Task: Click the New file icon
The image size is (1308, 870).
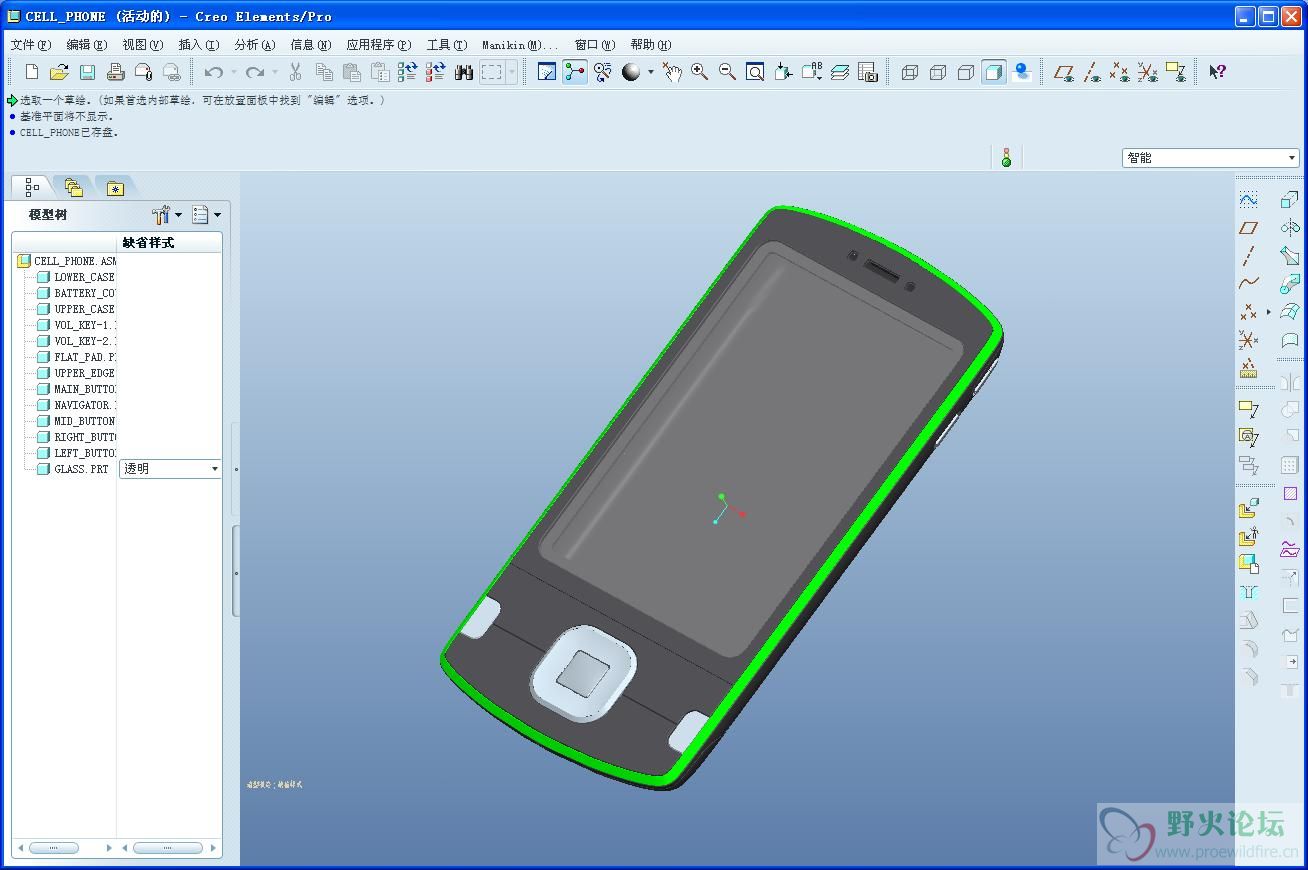Action: [x=32, y=72]
